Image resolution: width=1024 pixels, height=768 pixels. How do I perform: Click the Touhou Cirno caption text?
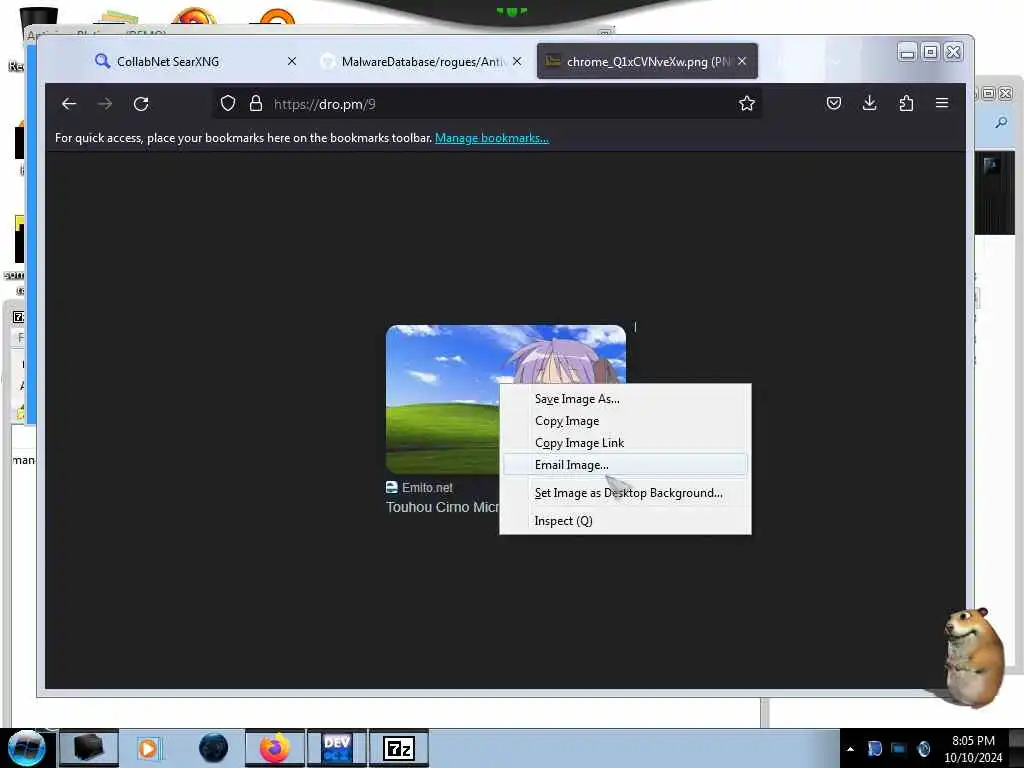pos(443,507)
